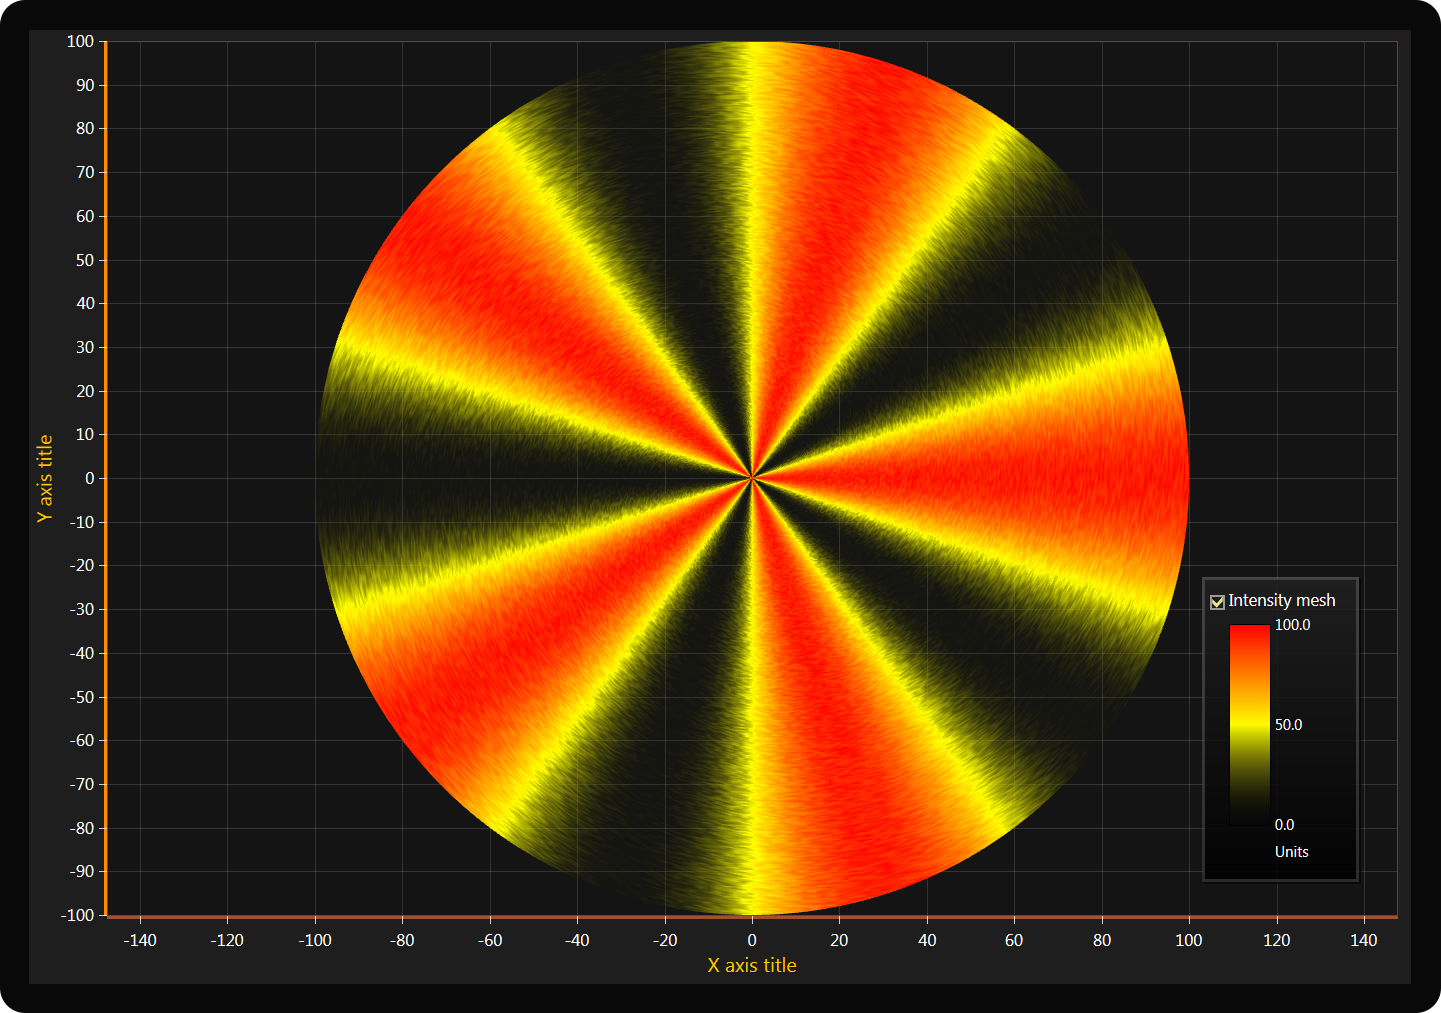The height and width of the screenshot is (1013, 1441).
Task: Click the 0 tick label on X axis
Action: [x=752, y=940]
